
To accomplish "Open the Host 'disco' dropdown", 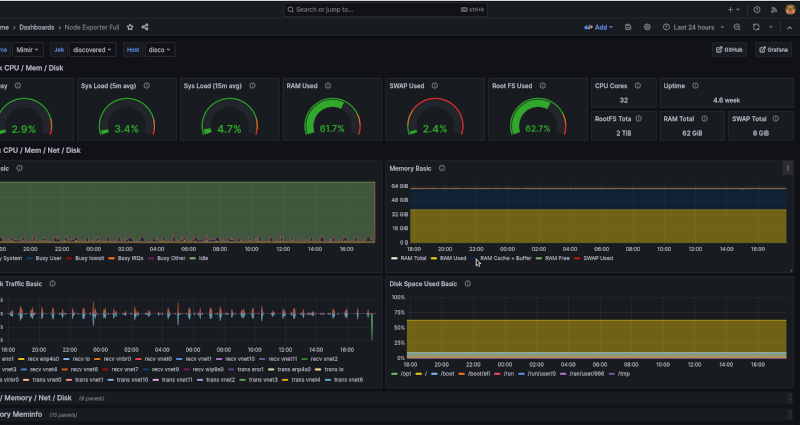I will [x=160, y=49].
